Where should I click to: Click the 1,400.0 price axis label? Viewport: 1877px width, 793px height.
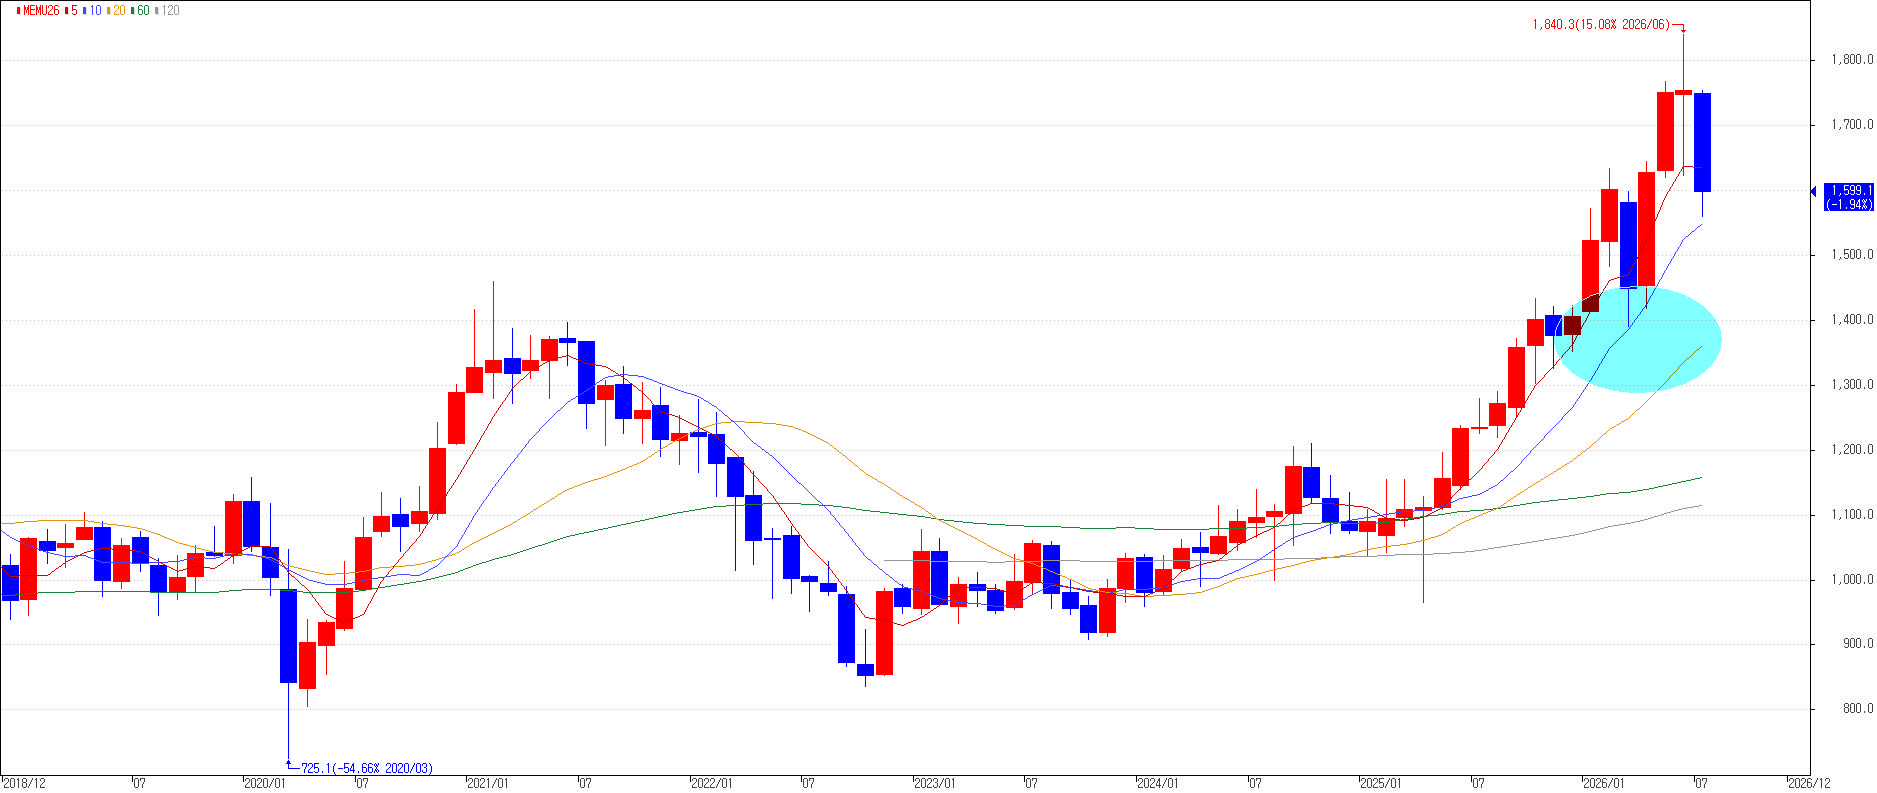click(x=1852, y=320)
